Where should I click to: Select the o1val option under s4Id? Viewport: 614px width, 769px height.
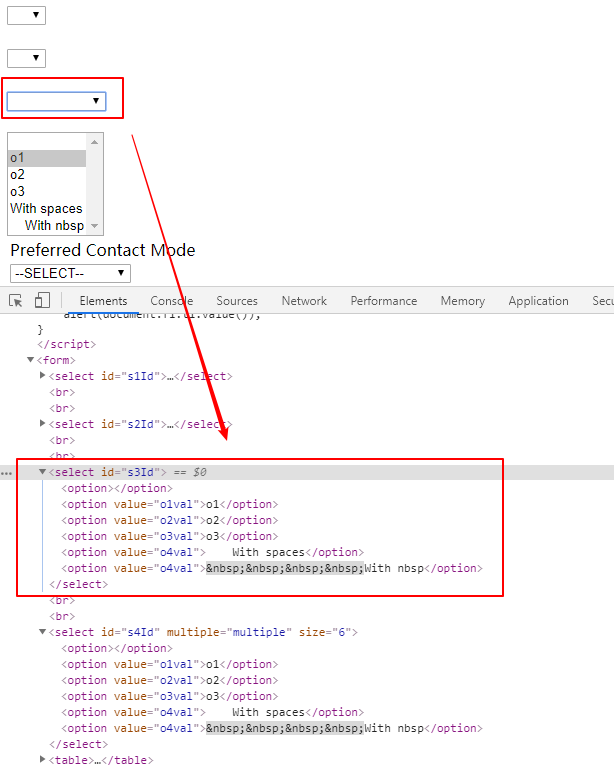point(169,664)
